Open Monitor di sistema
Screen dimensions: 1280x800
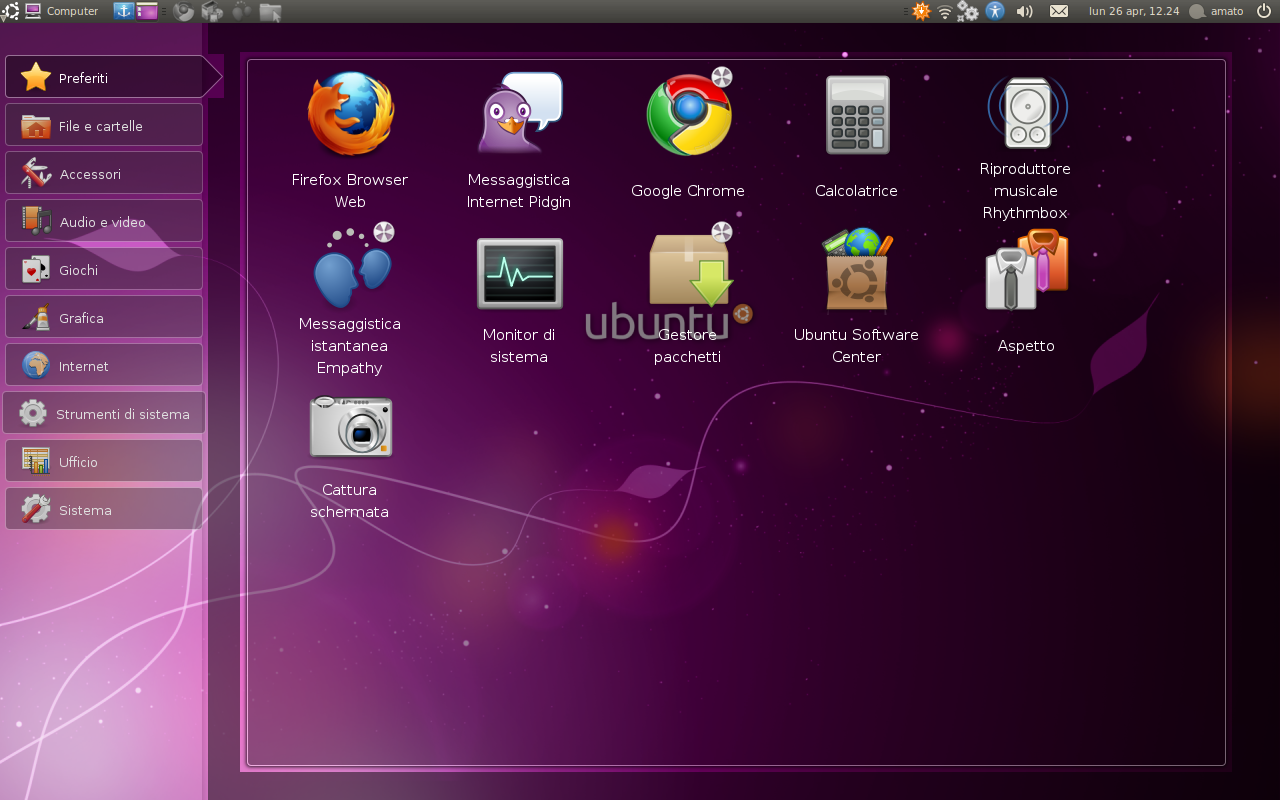(x=518, y=272)
